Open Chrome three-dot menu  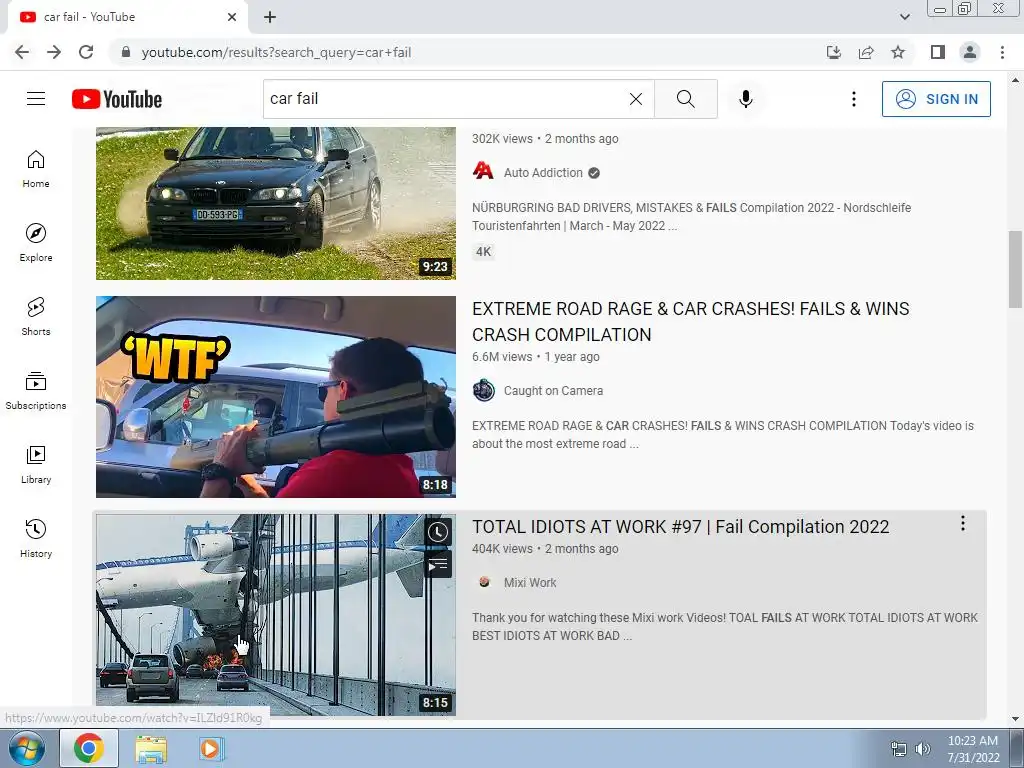[1002, 52]
